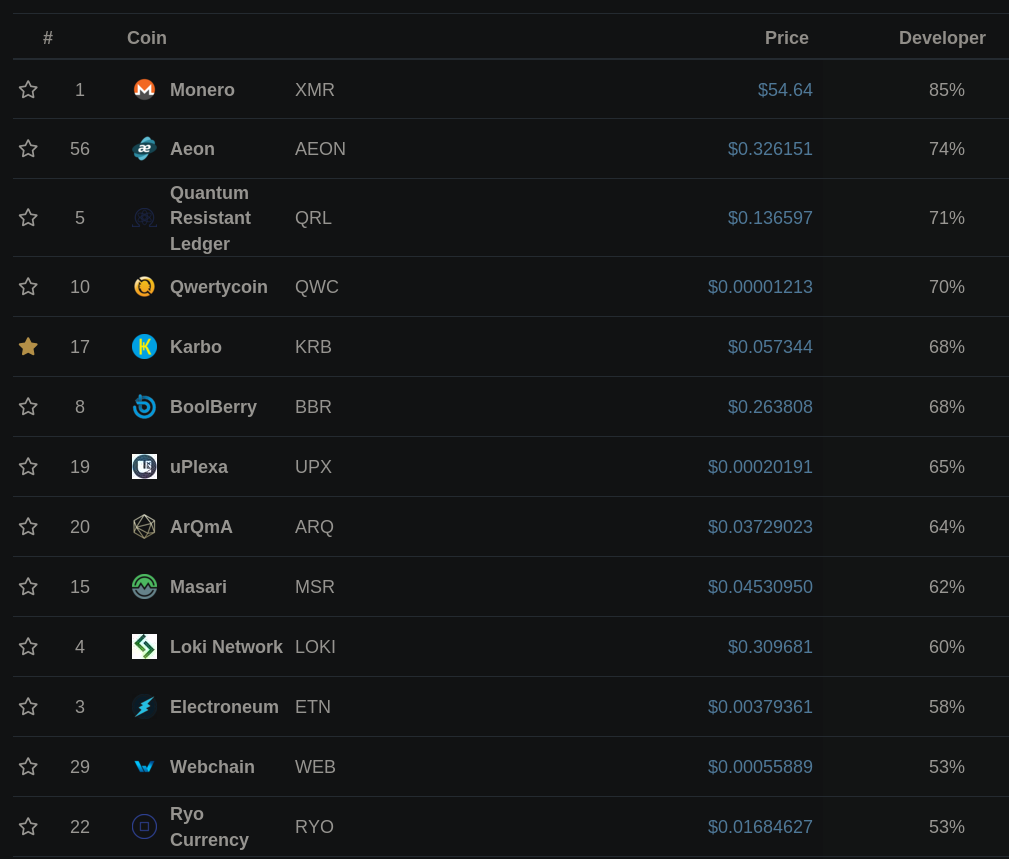Screen dimensions: 1009x859
Task: Click the Webchain coin logo
Action: pyautogui.click(x=144, y=766)
